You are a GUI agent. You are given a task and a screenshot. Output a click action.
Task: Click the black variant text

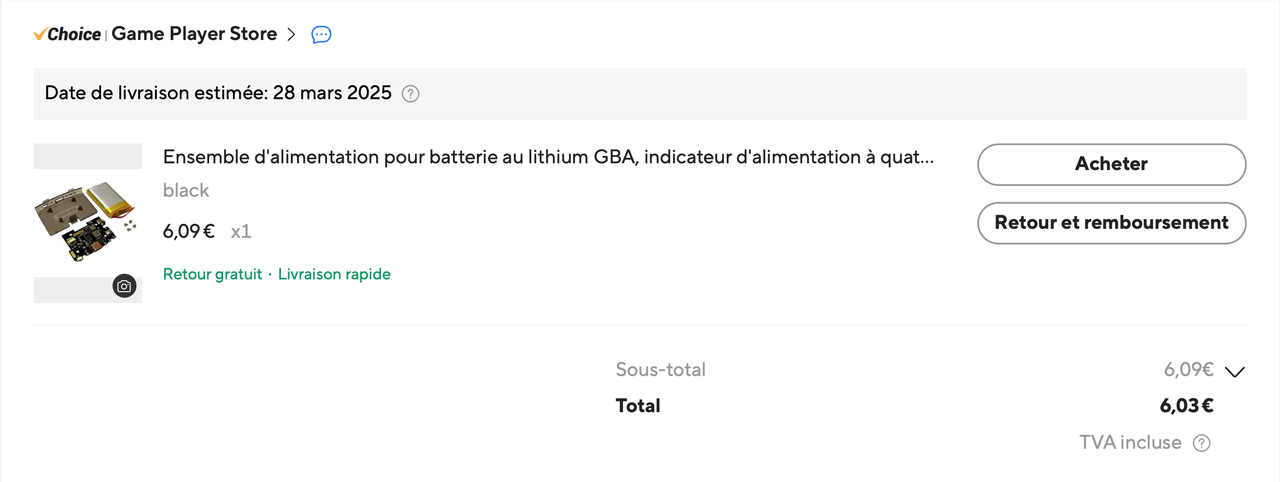point(186,190)
